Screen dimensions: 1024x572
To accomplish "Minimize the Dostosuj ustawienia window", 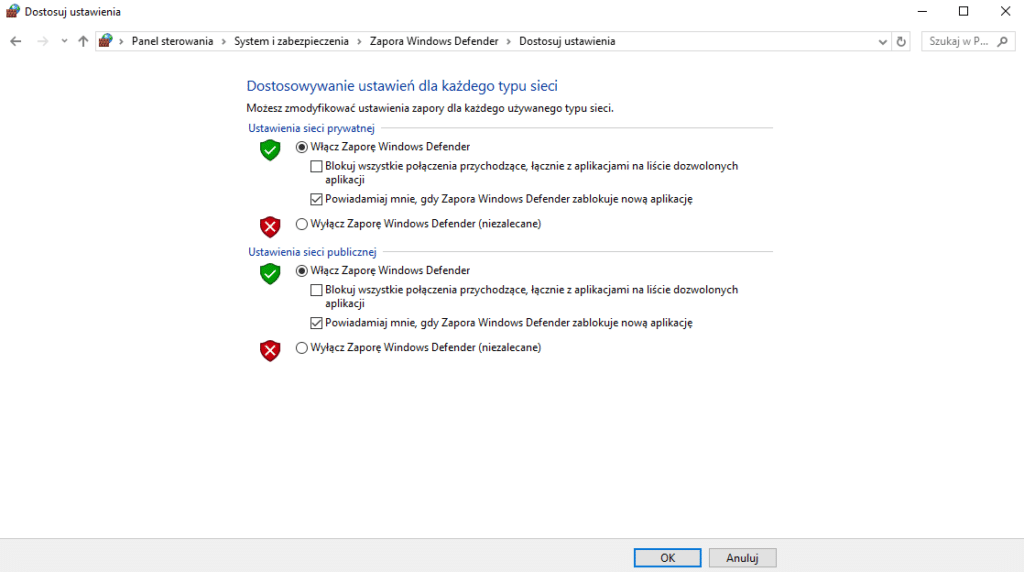I will click(x=922, y=11).
